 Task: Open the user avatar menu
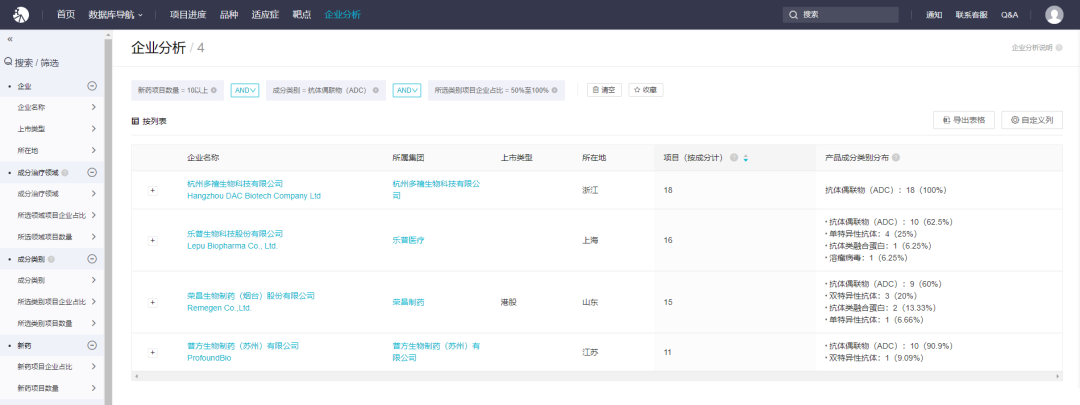(x=1054, y=14)
